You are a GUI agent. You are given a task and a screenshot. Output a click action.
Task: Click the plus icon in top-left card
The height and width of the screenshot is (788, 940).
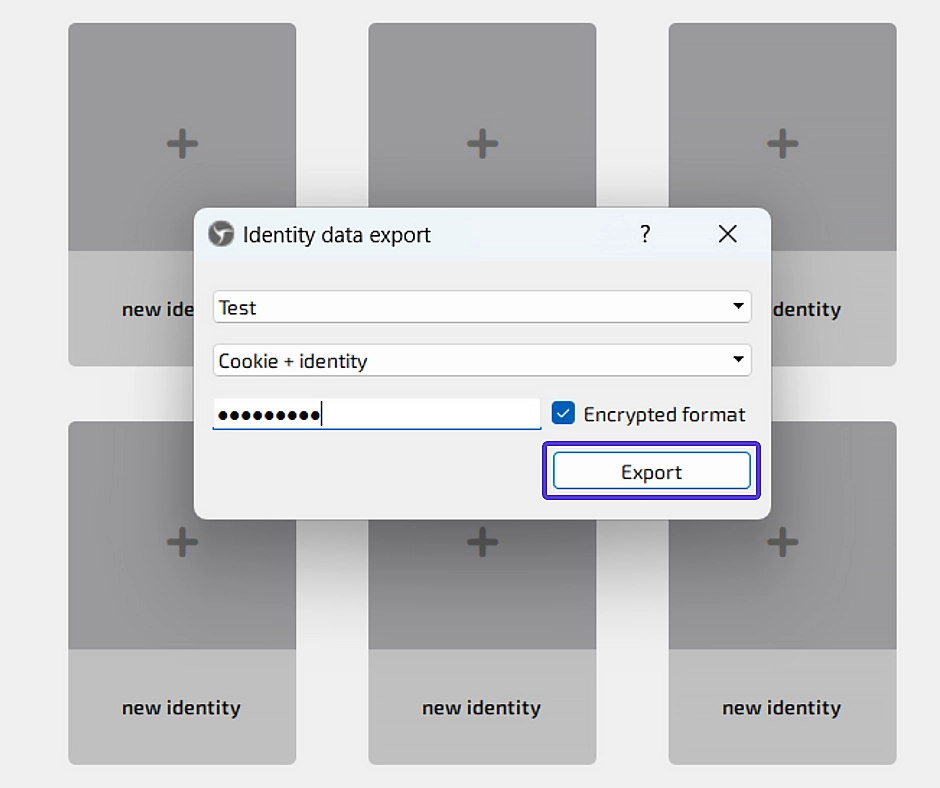[182, 144]
